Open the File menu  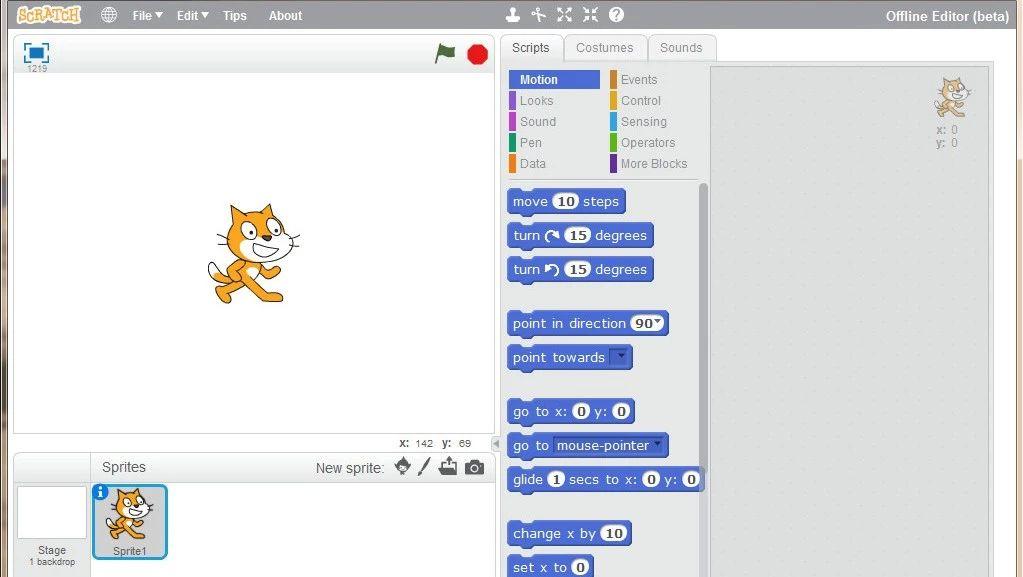pyautogui.click(x=147, y=16)
